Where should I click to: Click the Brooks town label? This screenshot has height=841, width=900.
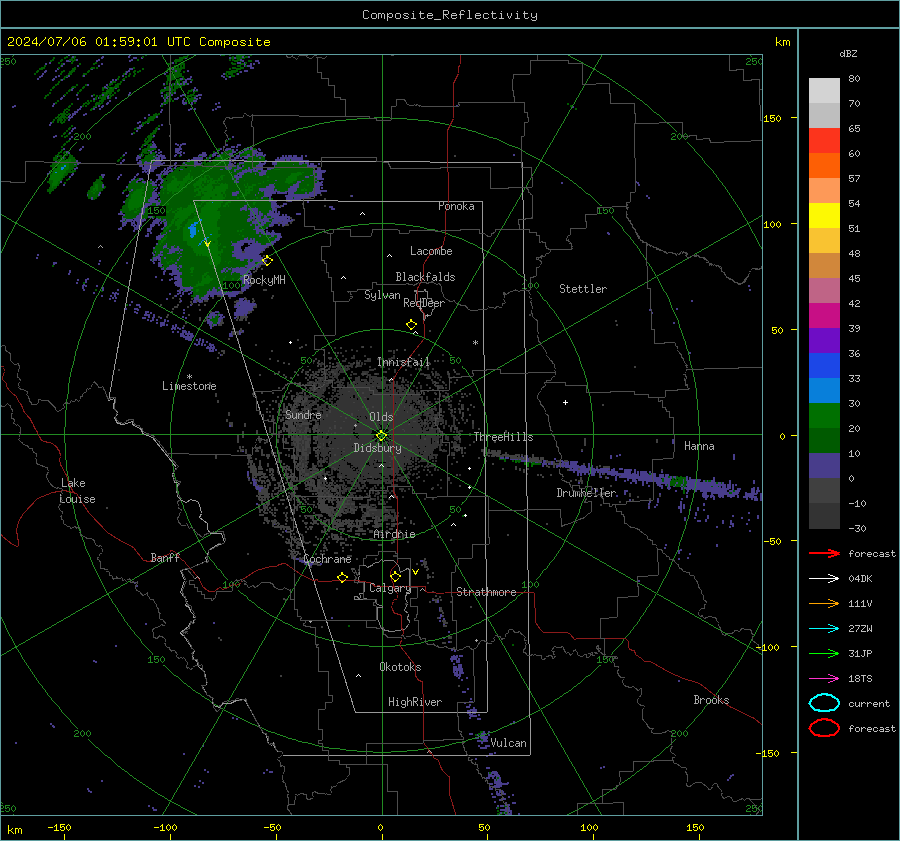click(711, 700)
